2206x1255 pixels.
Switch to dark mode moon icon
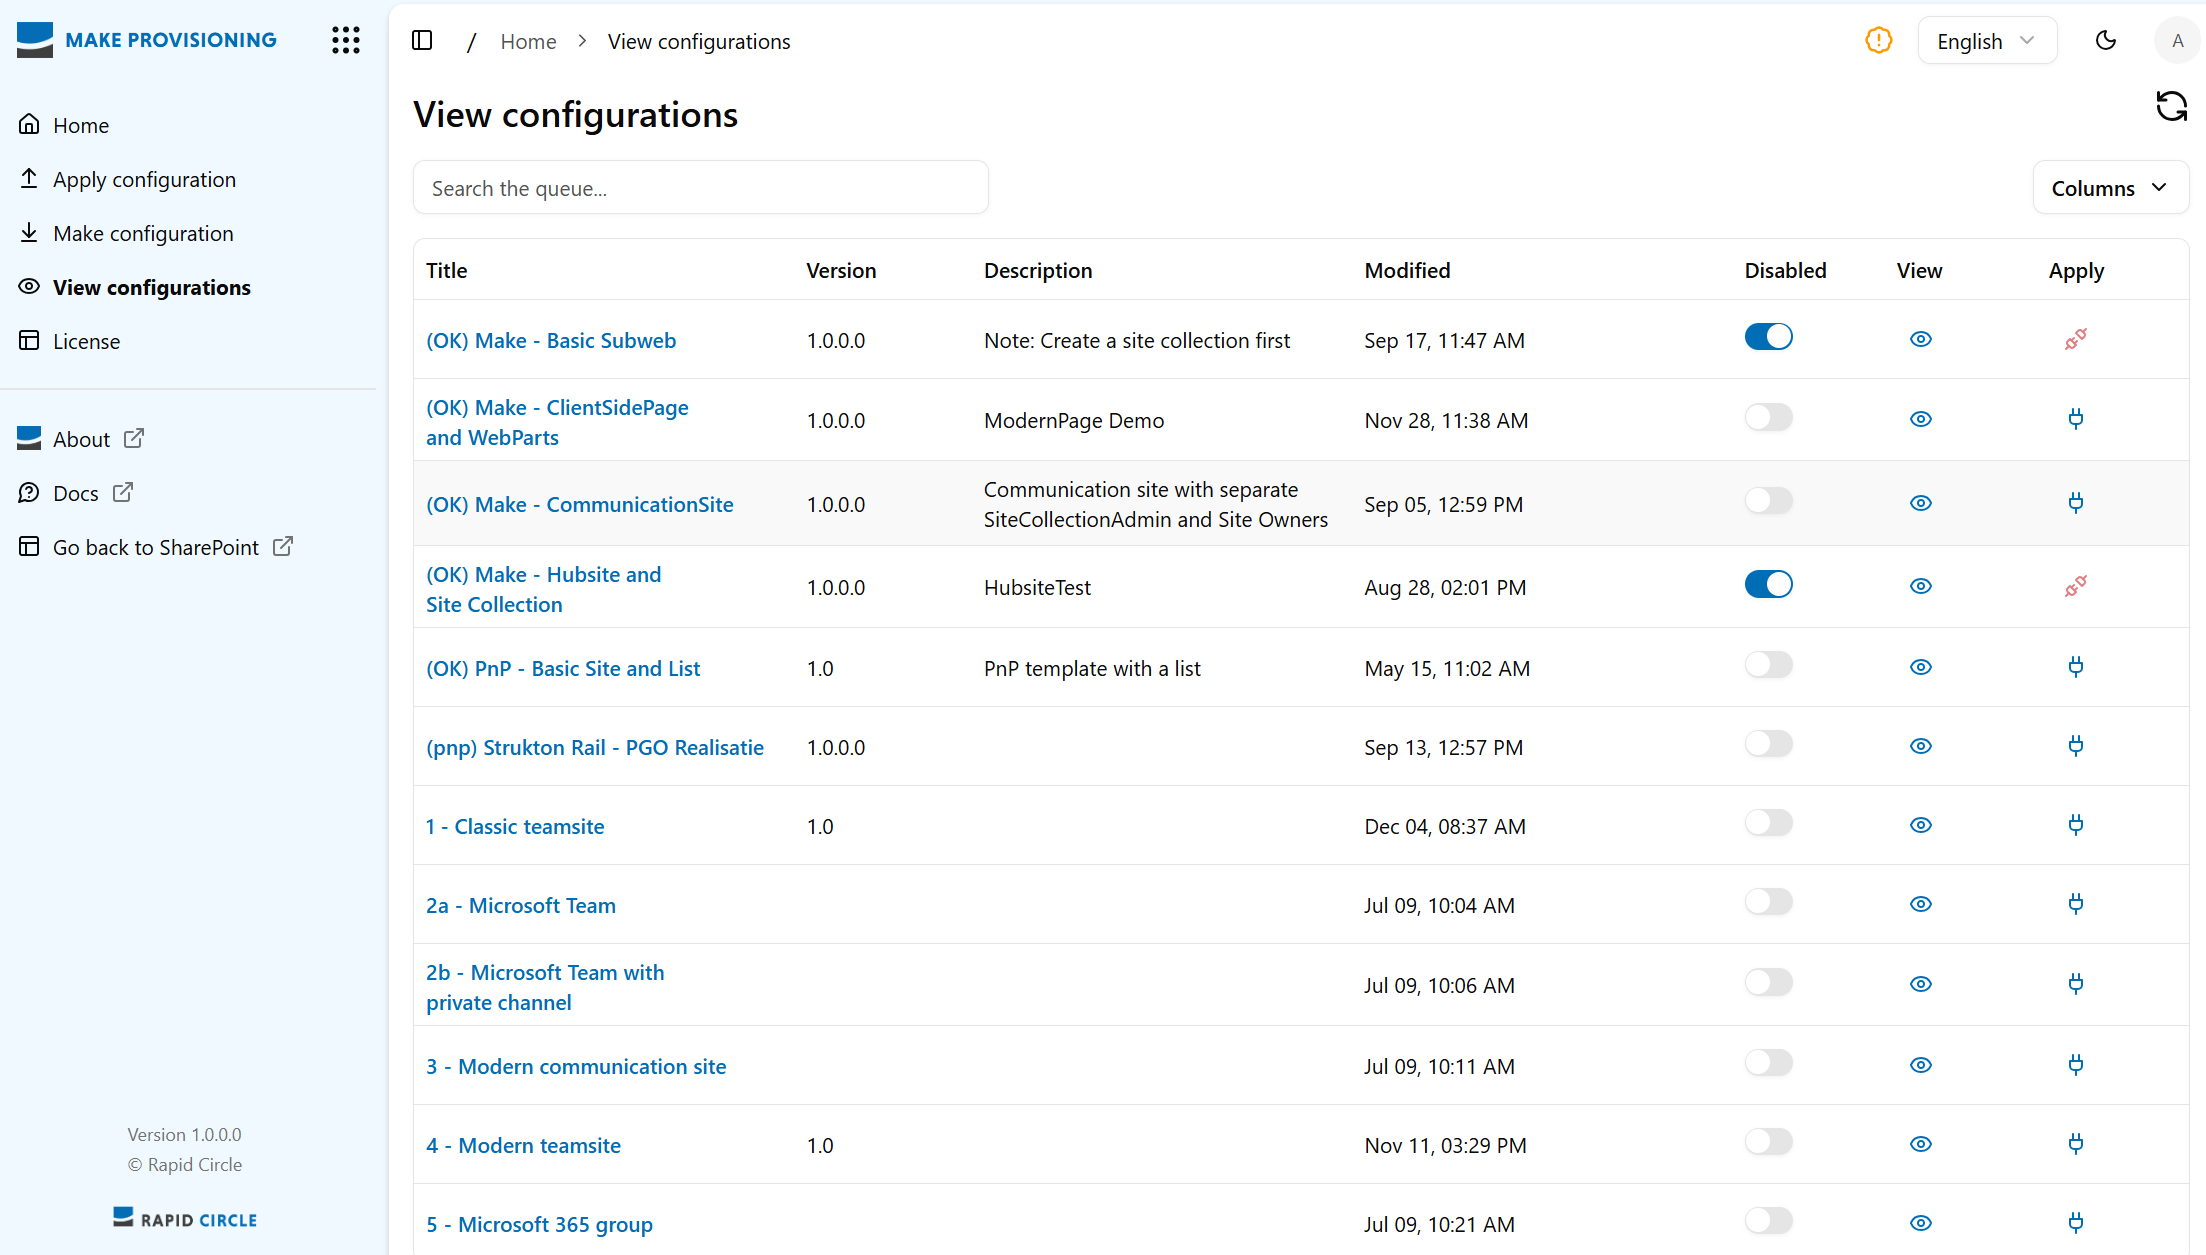pyautogui.click(x=2105, y=40)
